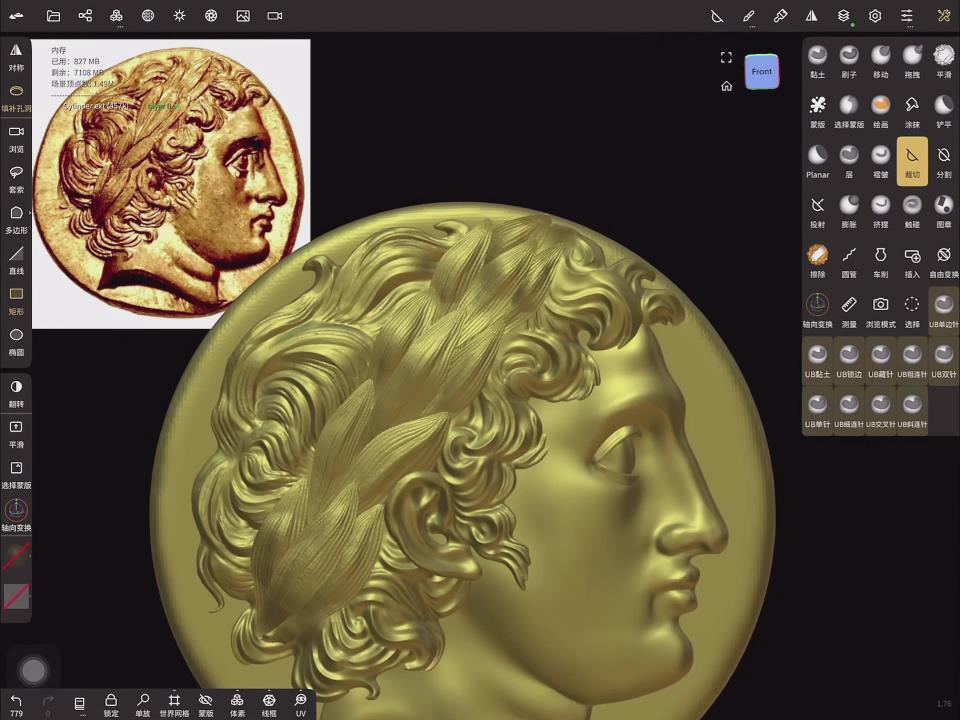Open the topology menu in top bar
This screenshot has height=720, width=960.
[148, 16]
